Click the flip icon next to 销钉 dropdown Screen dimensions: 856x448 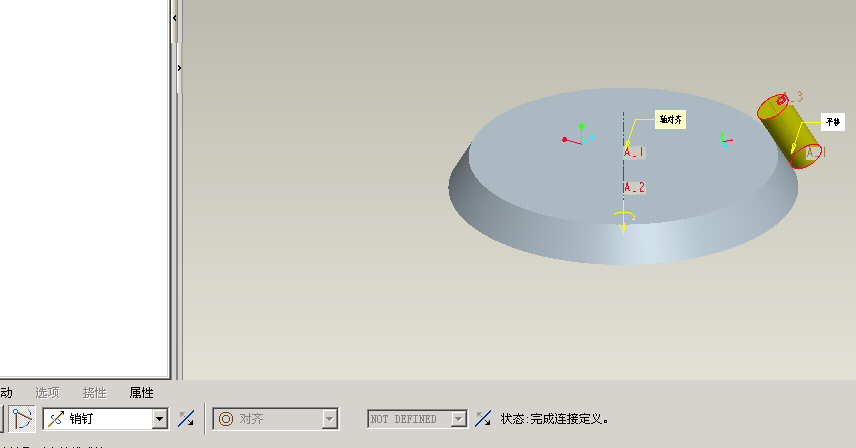(x=186, y=419)
